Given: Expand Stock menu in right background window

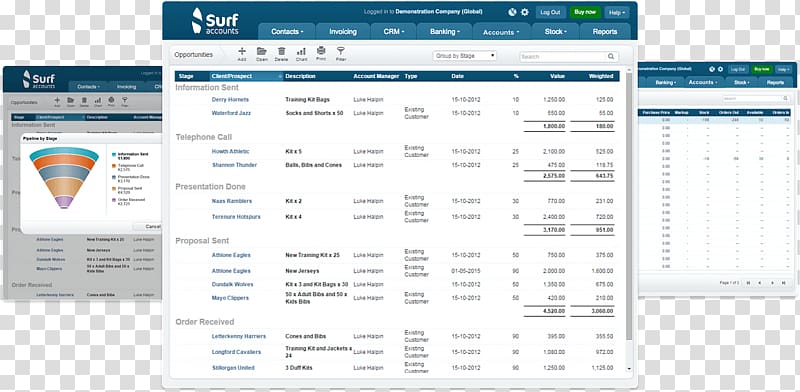Looking at the screenshot, I should [740, 82].
